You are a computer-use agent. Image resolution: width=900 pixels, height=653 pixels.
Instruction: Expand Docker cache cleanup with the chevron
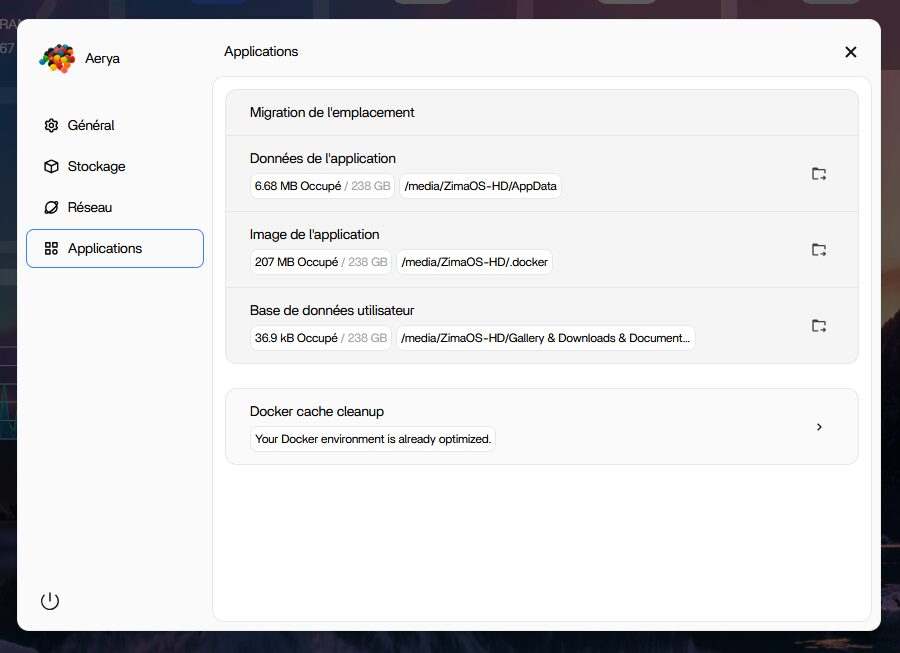point(819,427)
